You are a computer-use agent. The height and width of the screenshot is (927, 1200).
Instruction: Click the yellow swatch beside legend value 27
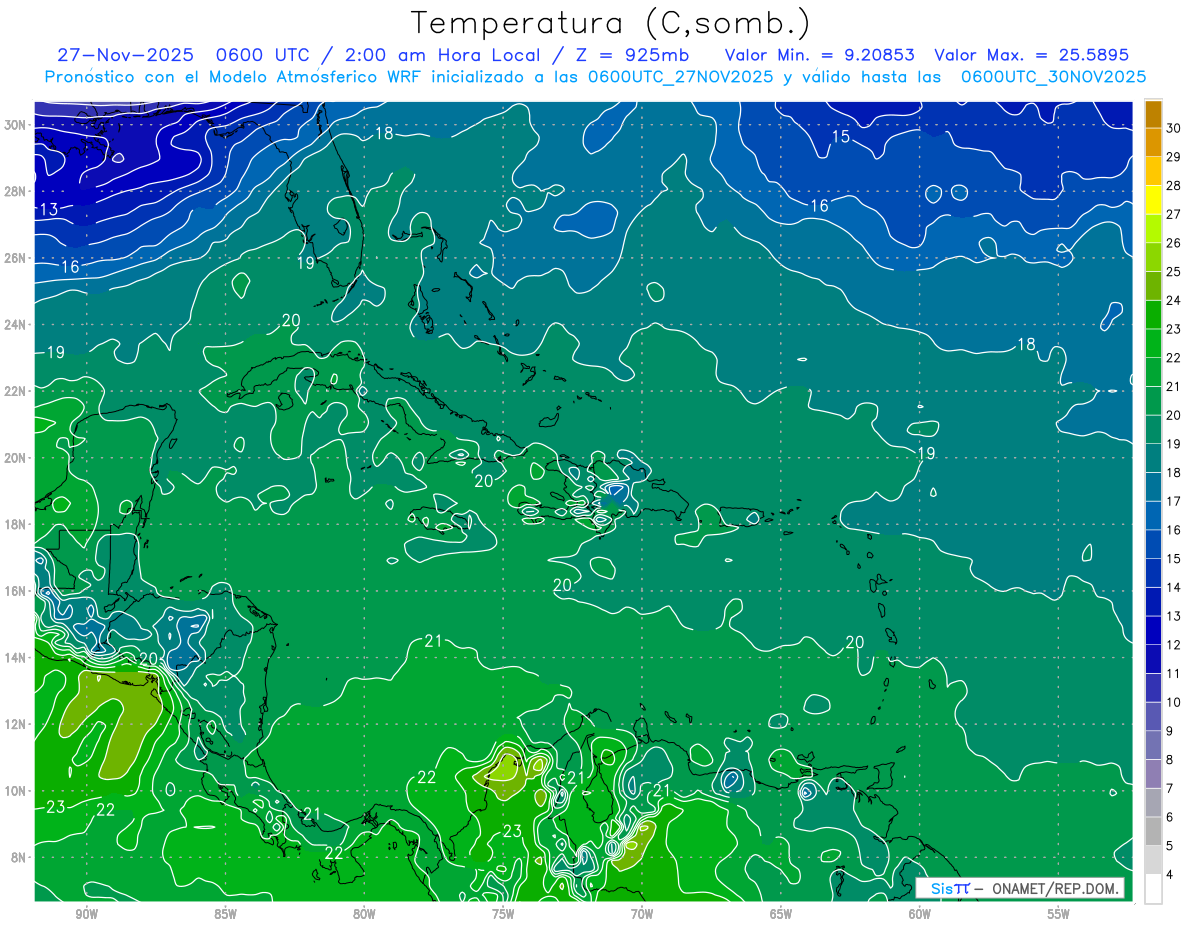click(1153, 201)
